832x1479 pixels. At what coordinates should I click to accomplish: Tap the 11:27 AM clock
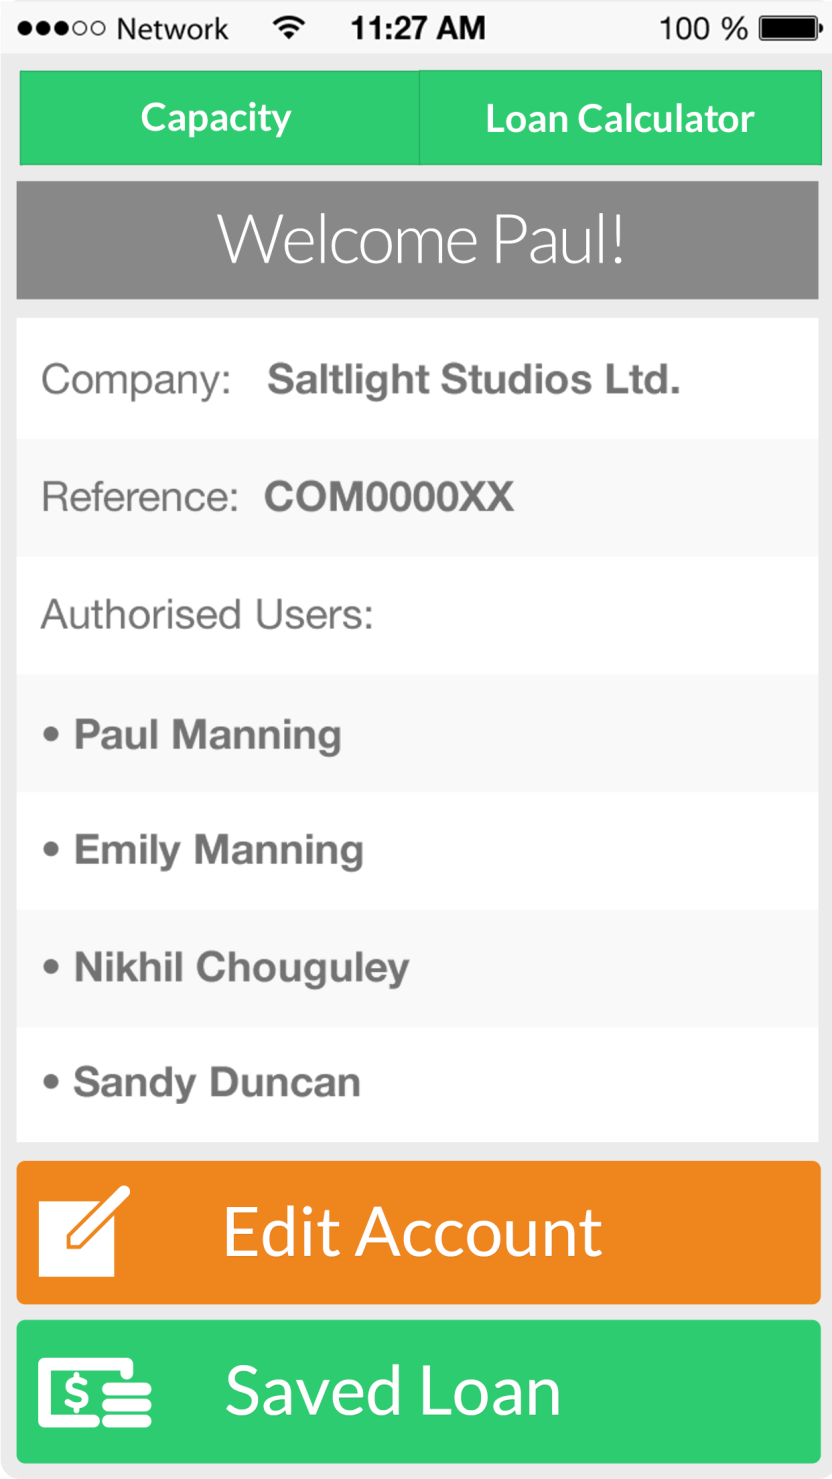coord(418,28)
